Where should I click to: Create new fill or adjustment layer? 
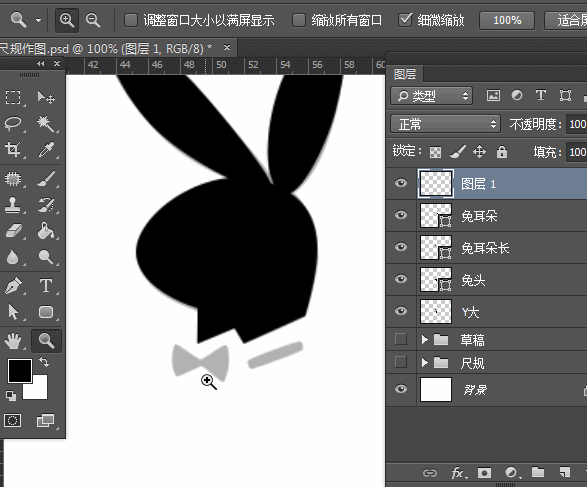click(512, 473)
